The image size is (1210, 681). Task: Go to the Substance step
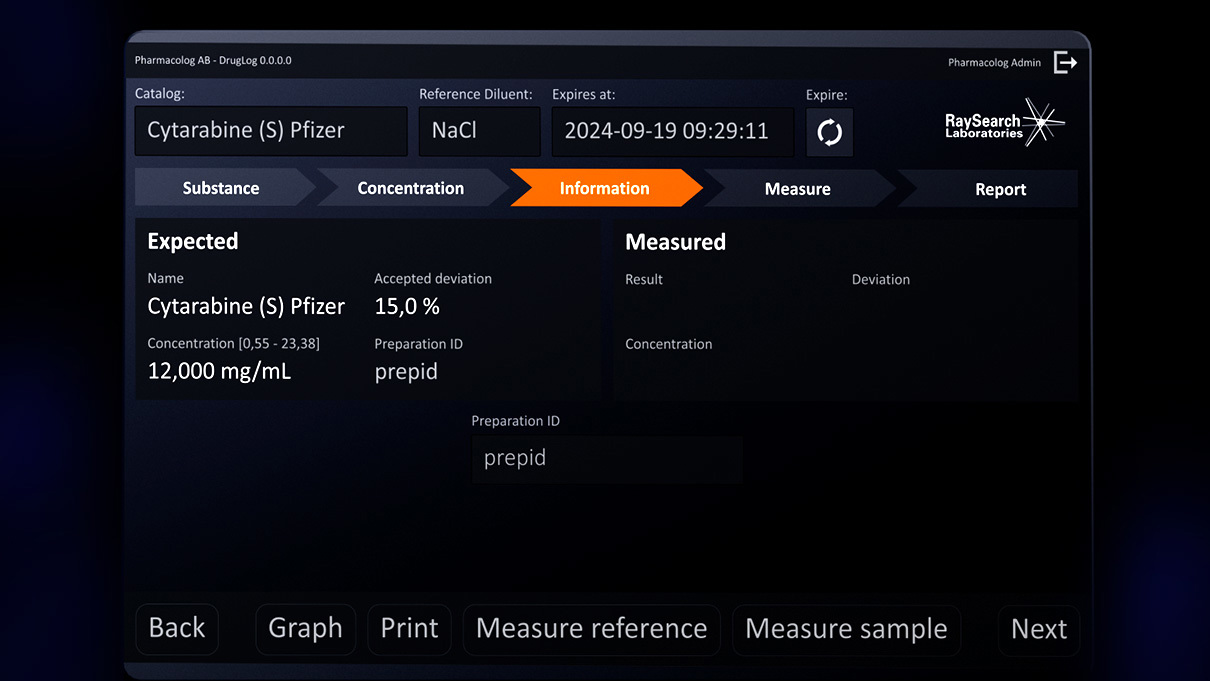[221, 188]
